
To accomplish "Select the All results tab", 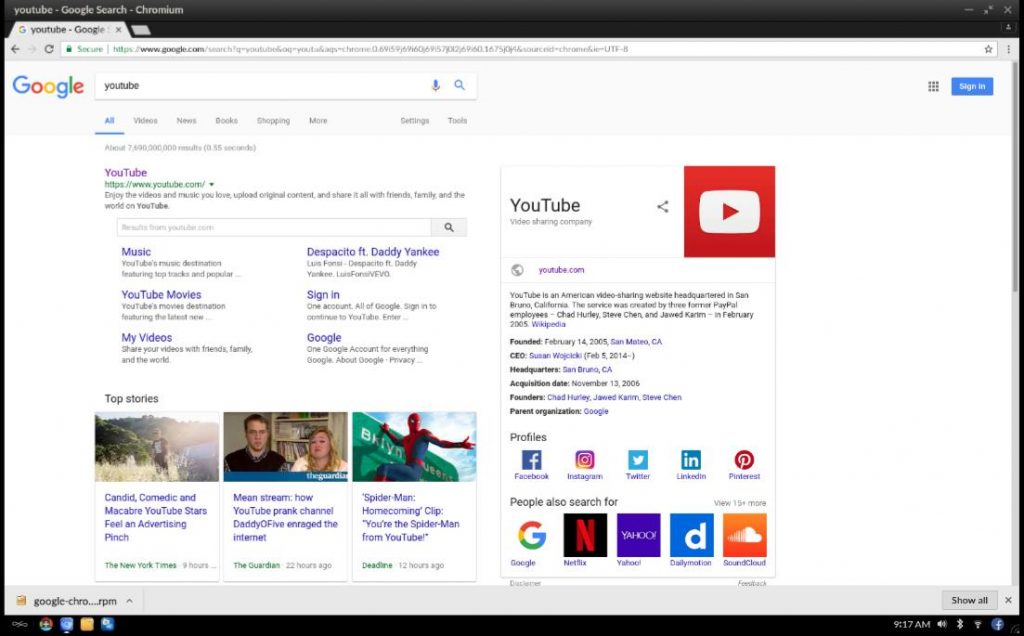I will [x=109, y=121].
